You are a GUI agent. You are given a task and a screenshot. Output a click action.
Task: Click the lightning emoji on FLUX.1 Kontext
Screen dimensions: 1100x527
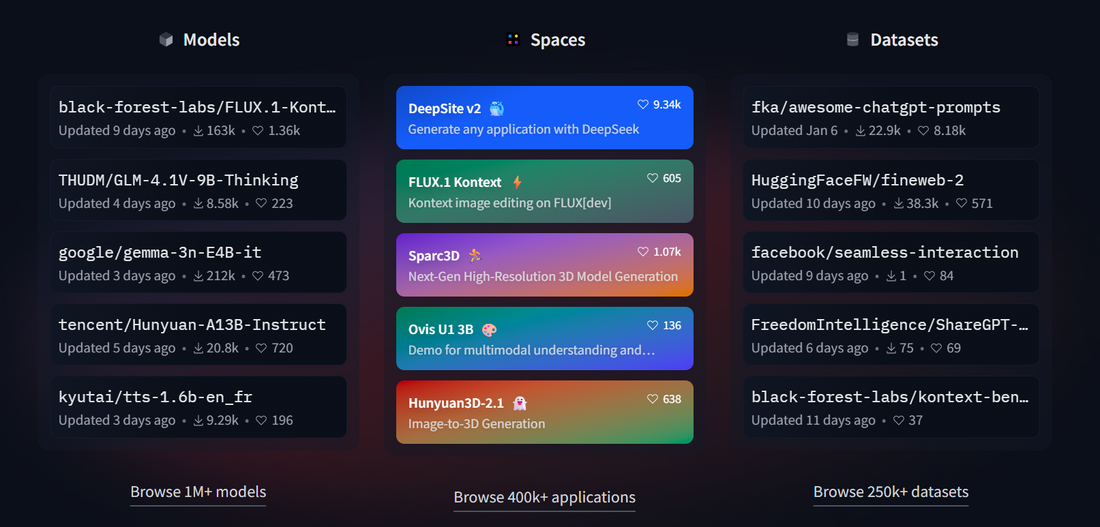tap(517, 182)
